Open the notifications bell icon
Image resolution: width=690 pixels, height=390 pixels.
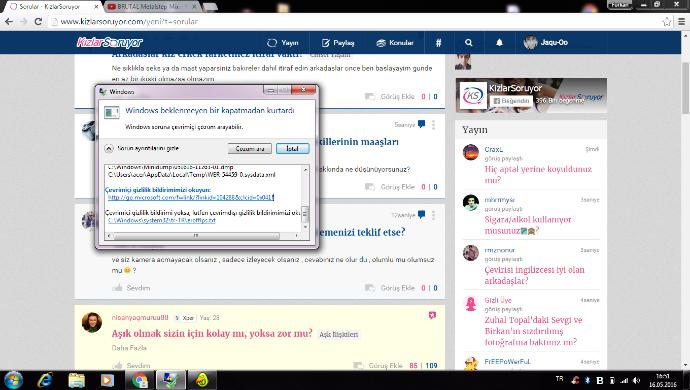pyautogui.click(x=499, y=43)
